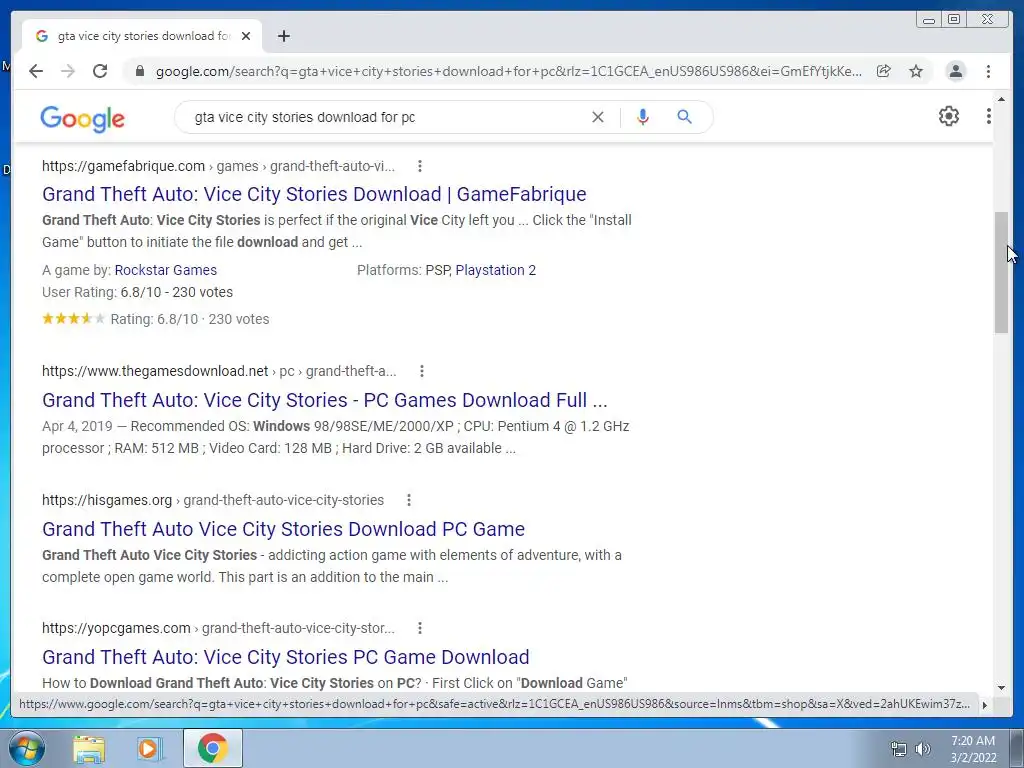The height and width of the screenshot is (768, 1024).
Task: Open File Explorer from taskbar
Action: pyautogui.click(x=89, y=749)
